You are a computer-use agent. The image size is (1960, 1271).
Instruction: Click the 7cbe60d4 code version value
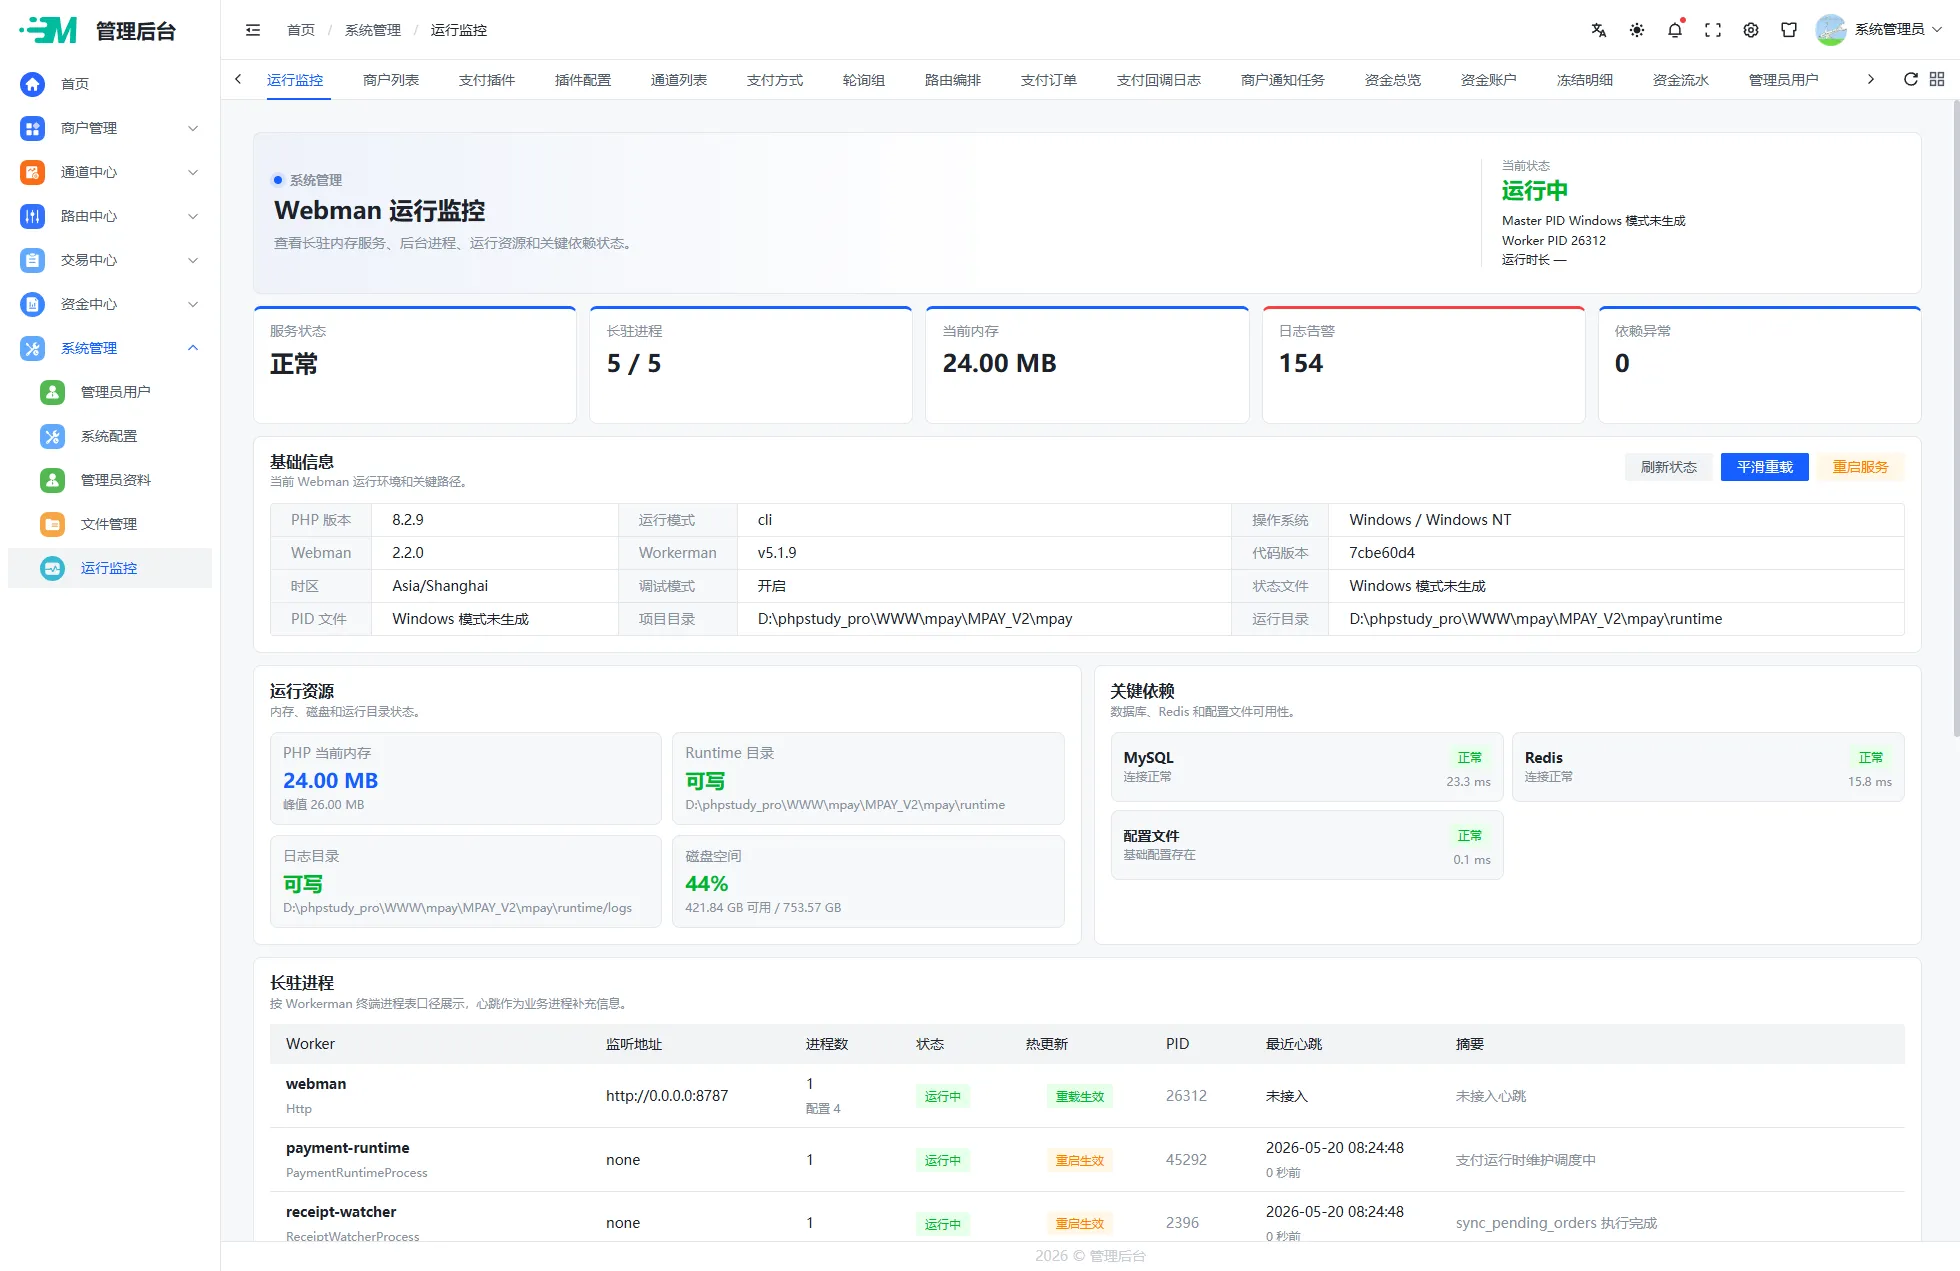[x=1382, y=553]
